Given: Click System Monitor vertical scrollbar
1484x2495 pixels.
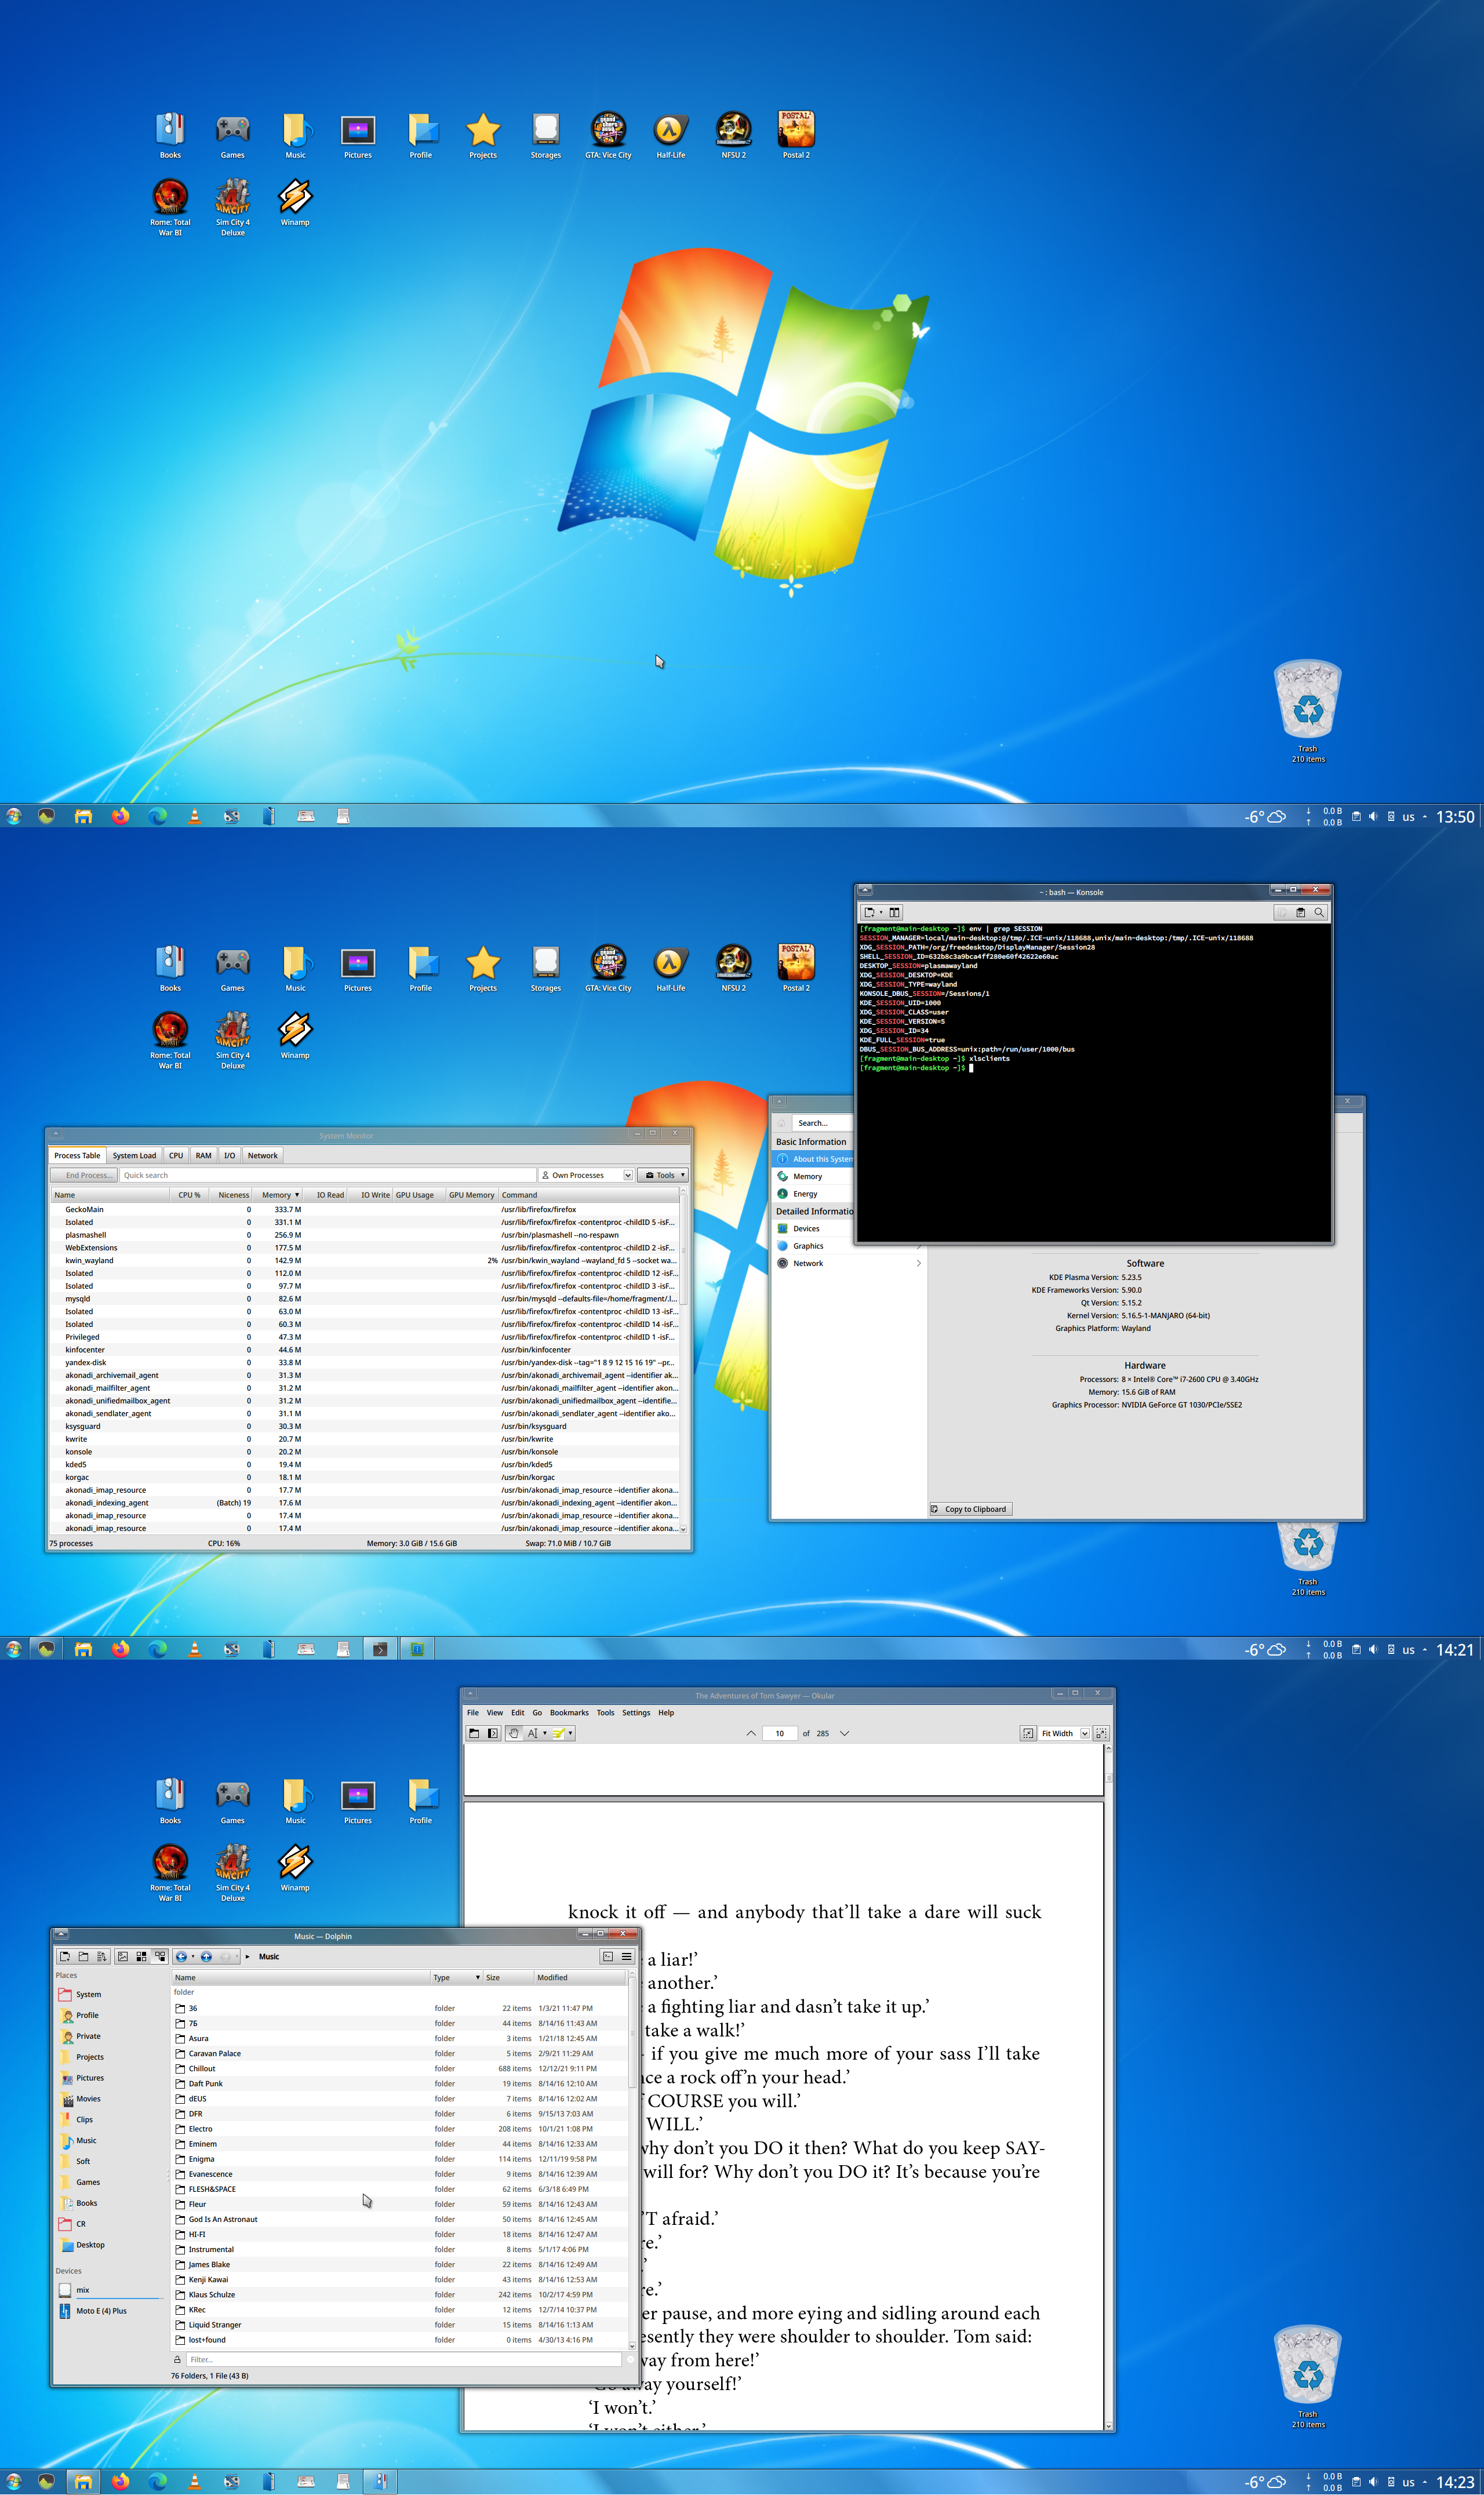Looking at the screenshot, I should coord(683,1360).
